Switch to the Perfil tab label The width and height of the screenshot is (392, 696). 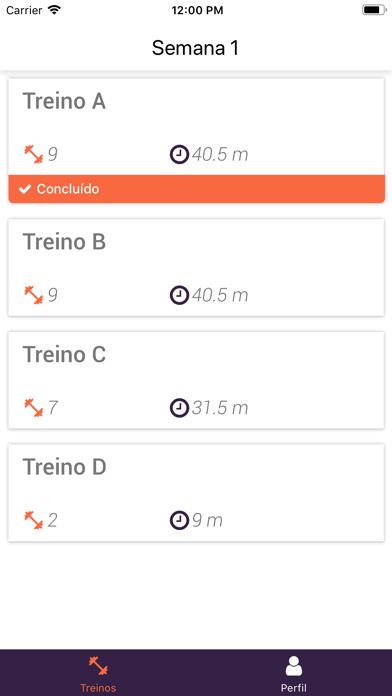(x=293, y=688)
